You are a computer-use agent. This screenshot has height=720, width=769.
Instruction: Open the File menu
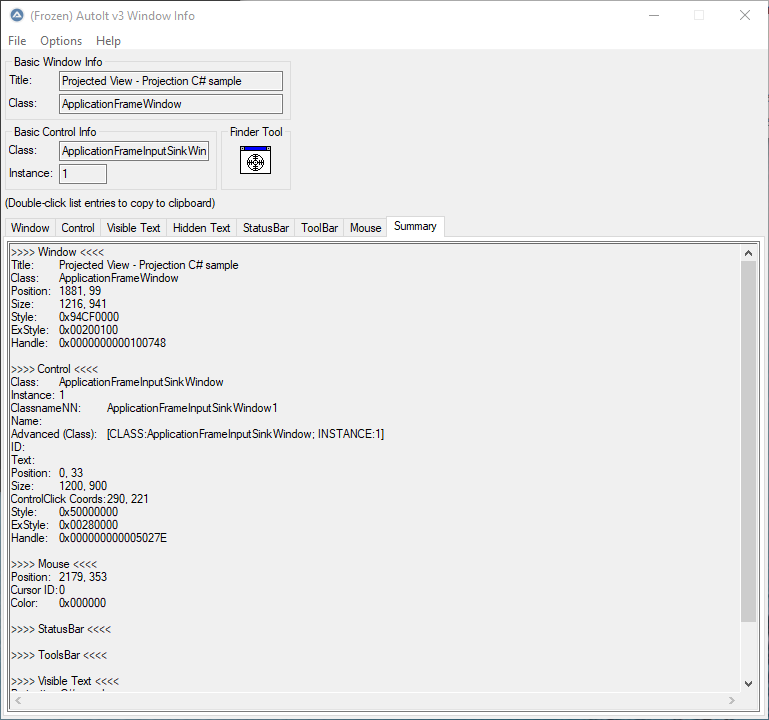point(17,41)
